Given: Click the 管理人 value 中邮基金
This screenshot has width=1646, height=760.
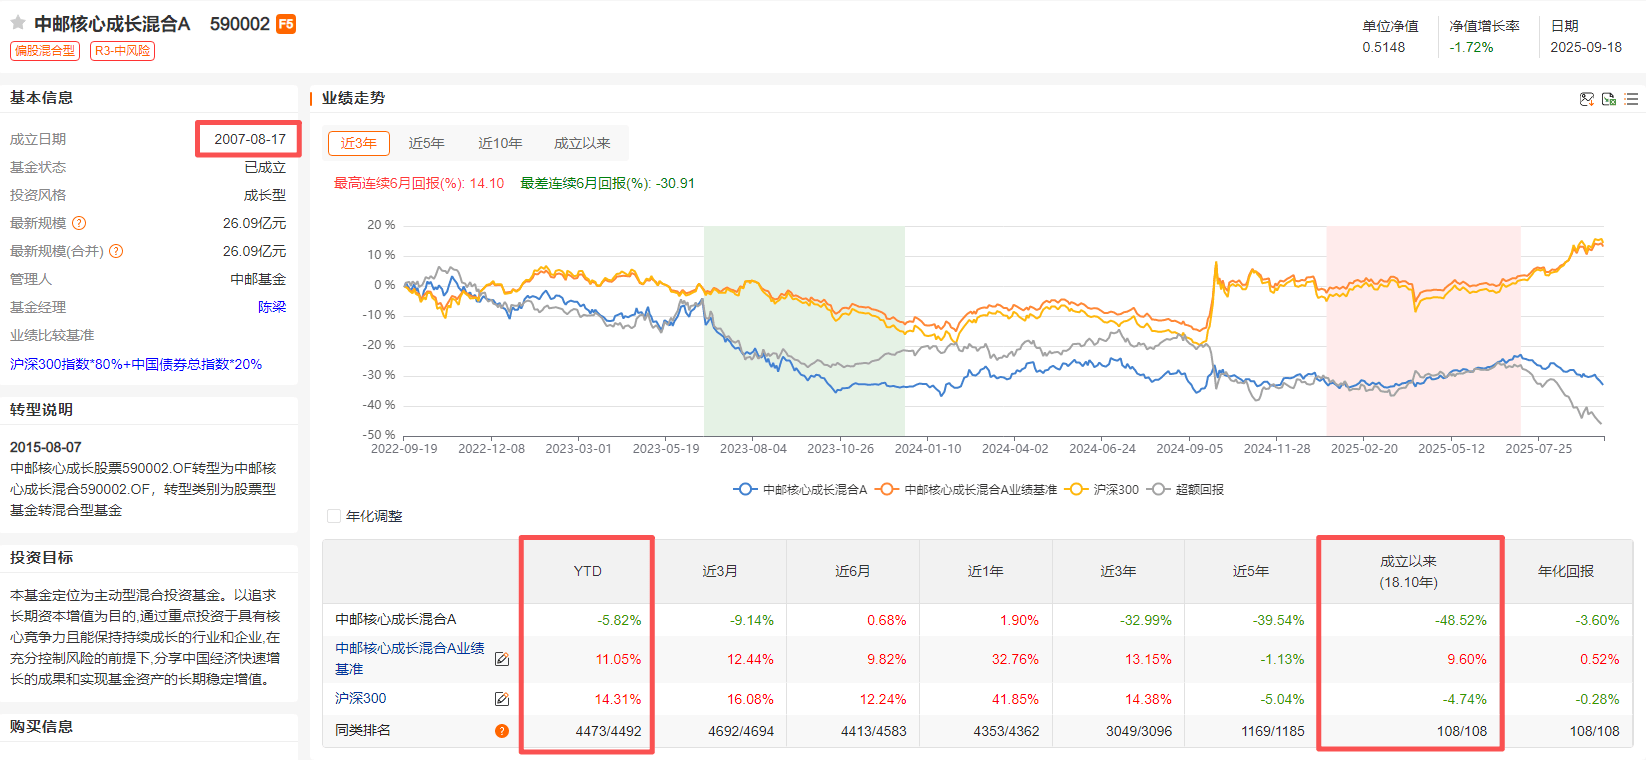Looking at the screenshot, I should (x=258, y=279).
